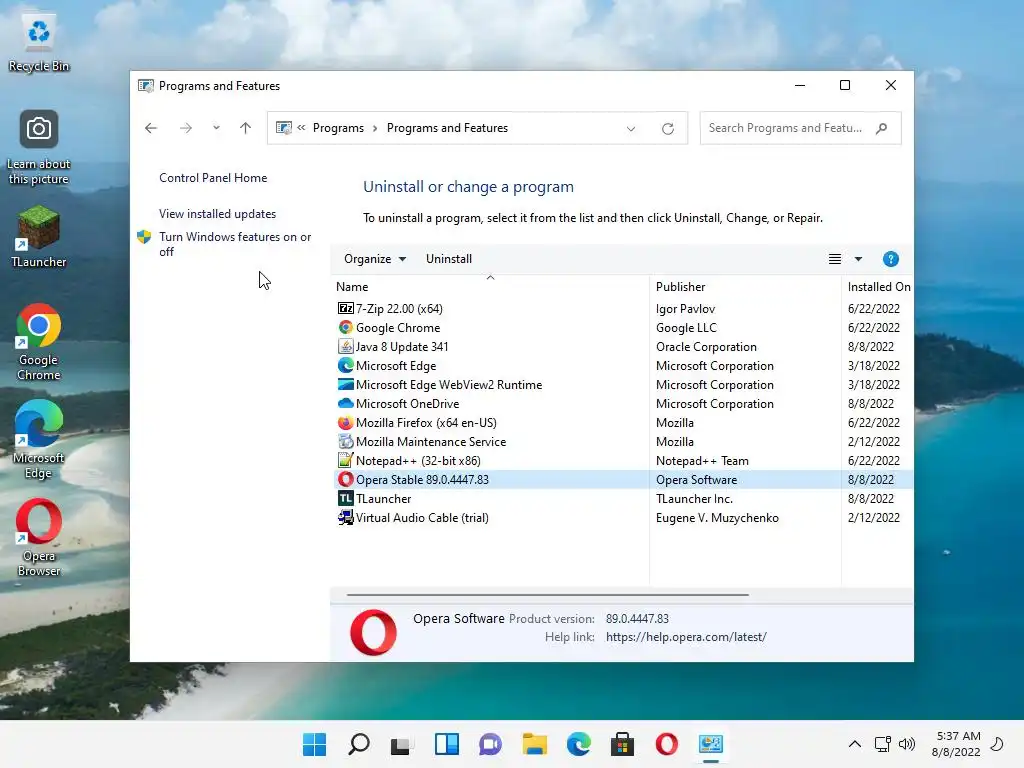This screenshot has height=768, width=1024.
Task: Open recent locations dropdown arrow
Action: point(216,128)
